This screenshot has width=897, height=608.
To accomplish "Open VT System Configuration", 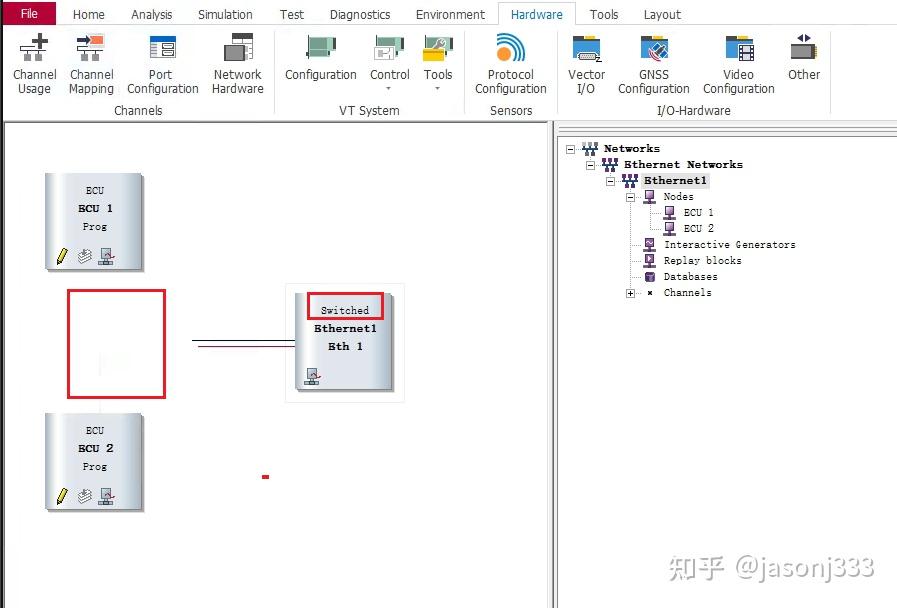I will click(319, 60).
